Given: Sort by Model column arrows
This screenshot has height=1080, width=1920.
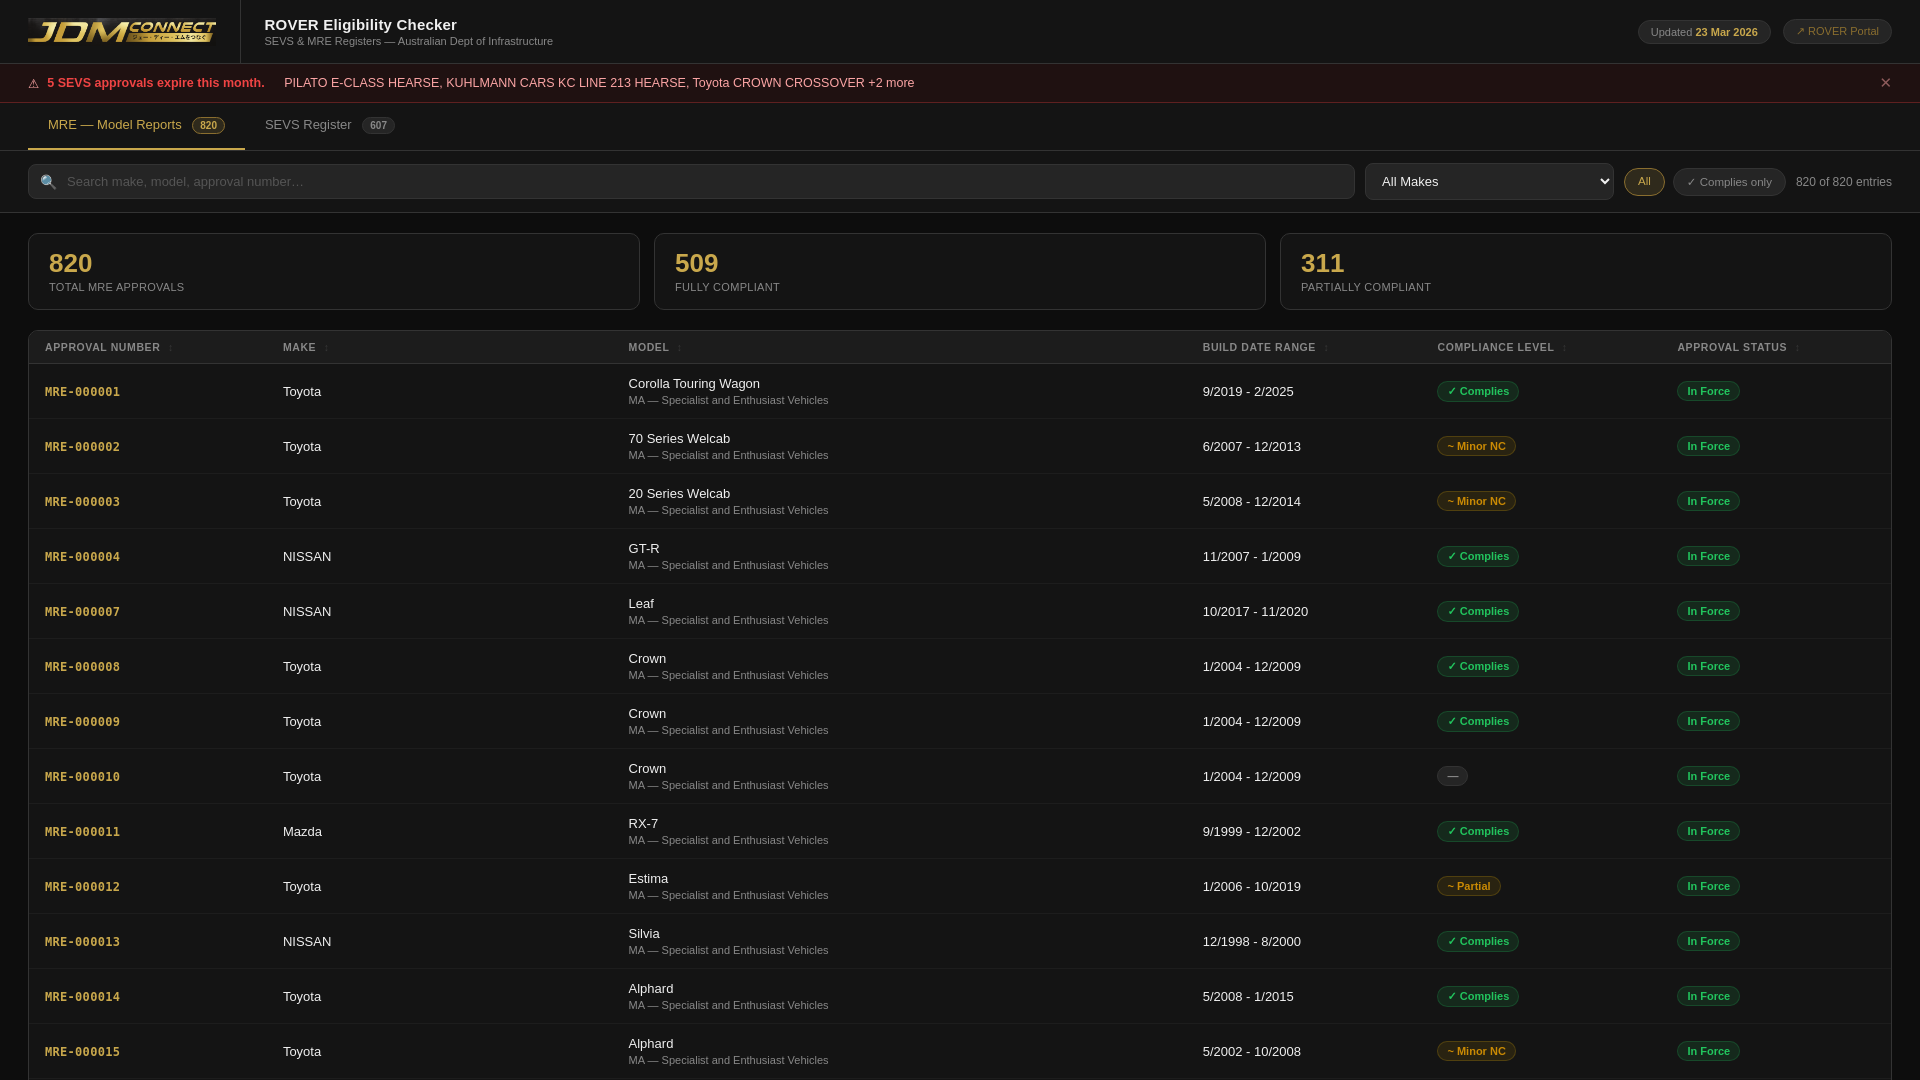Looking at the screenshot, I should coord(680,348).
